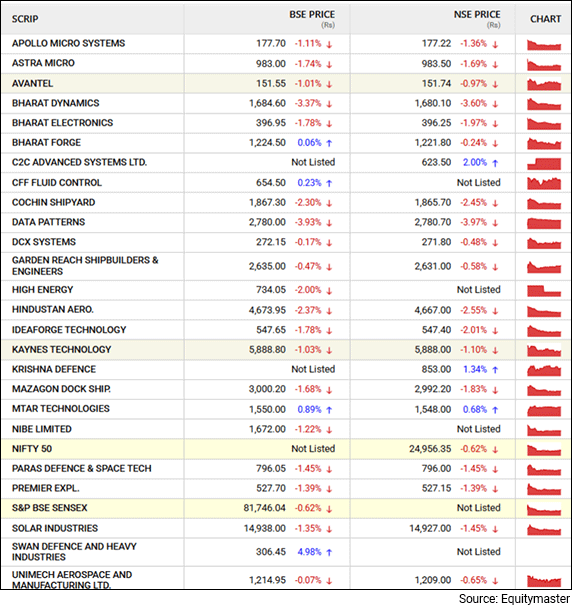Open the KRISHNA DEFENCE scrip link
Viewport: 572px width, 610px height.
click(54, 369)
